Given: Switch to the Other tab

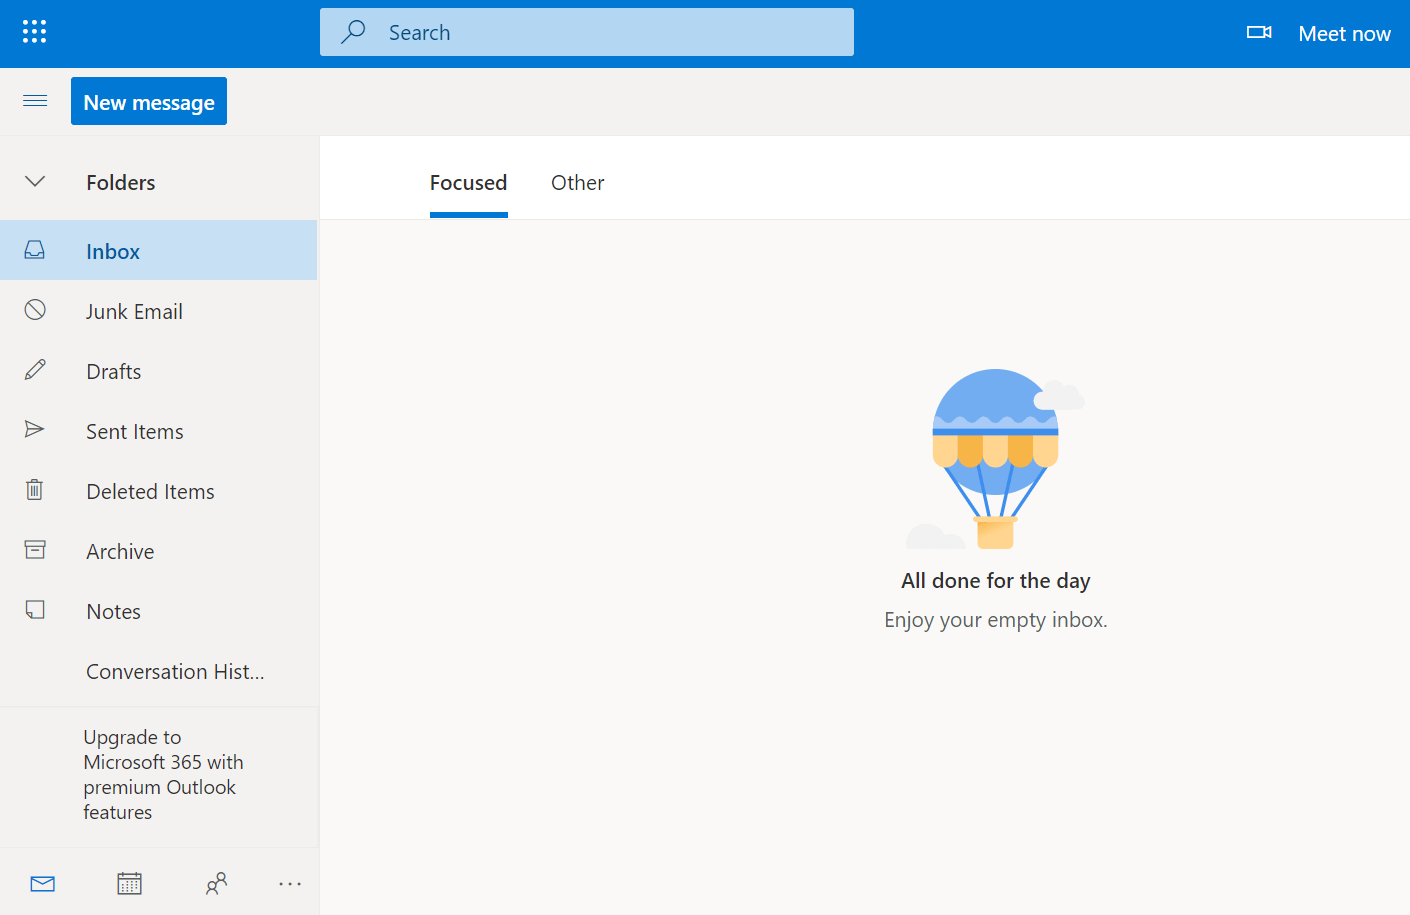Looking at the screenshot, I should [577, 182].
